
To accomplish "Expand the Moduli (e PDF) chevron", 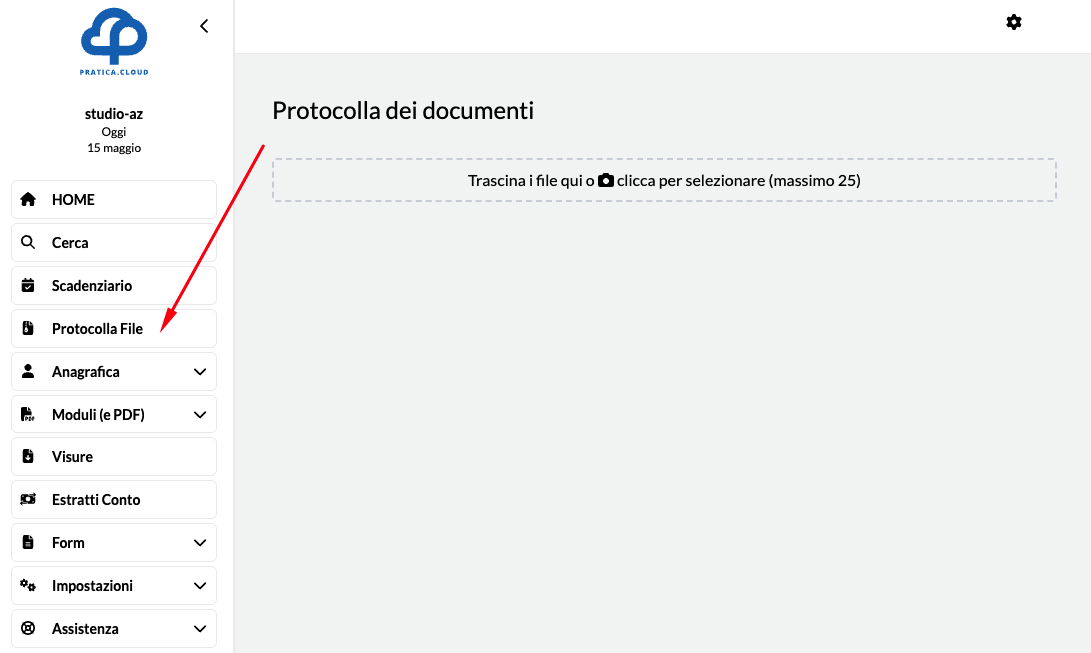I will [x=200, y=415].
